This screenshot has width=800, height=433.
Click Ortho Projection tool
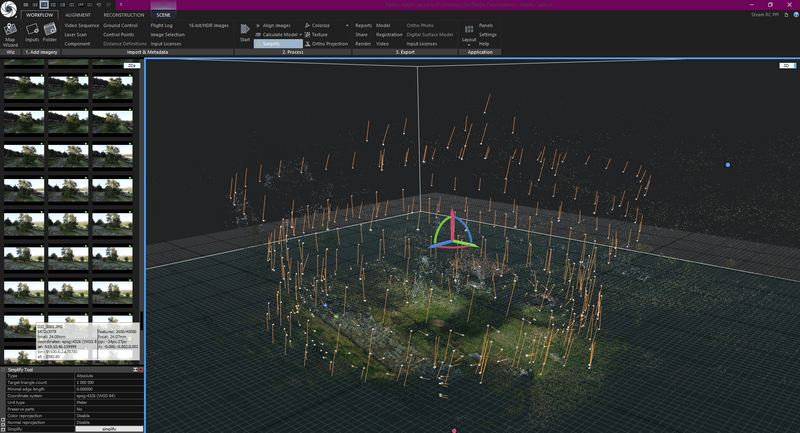pos(327,44)
